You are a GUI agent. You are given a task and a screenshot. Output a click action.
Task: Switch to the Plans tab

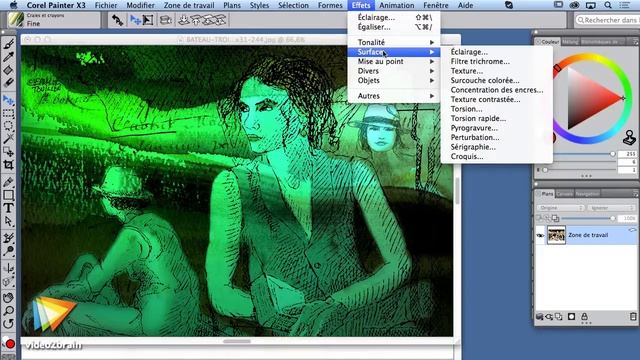point(546,194)
